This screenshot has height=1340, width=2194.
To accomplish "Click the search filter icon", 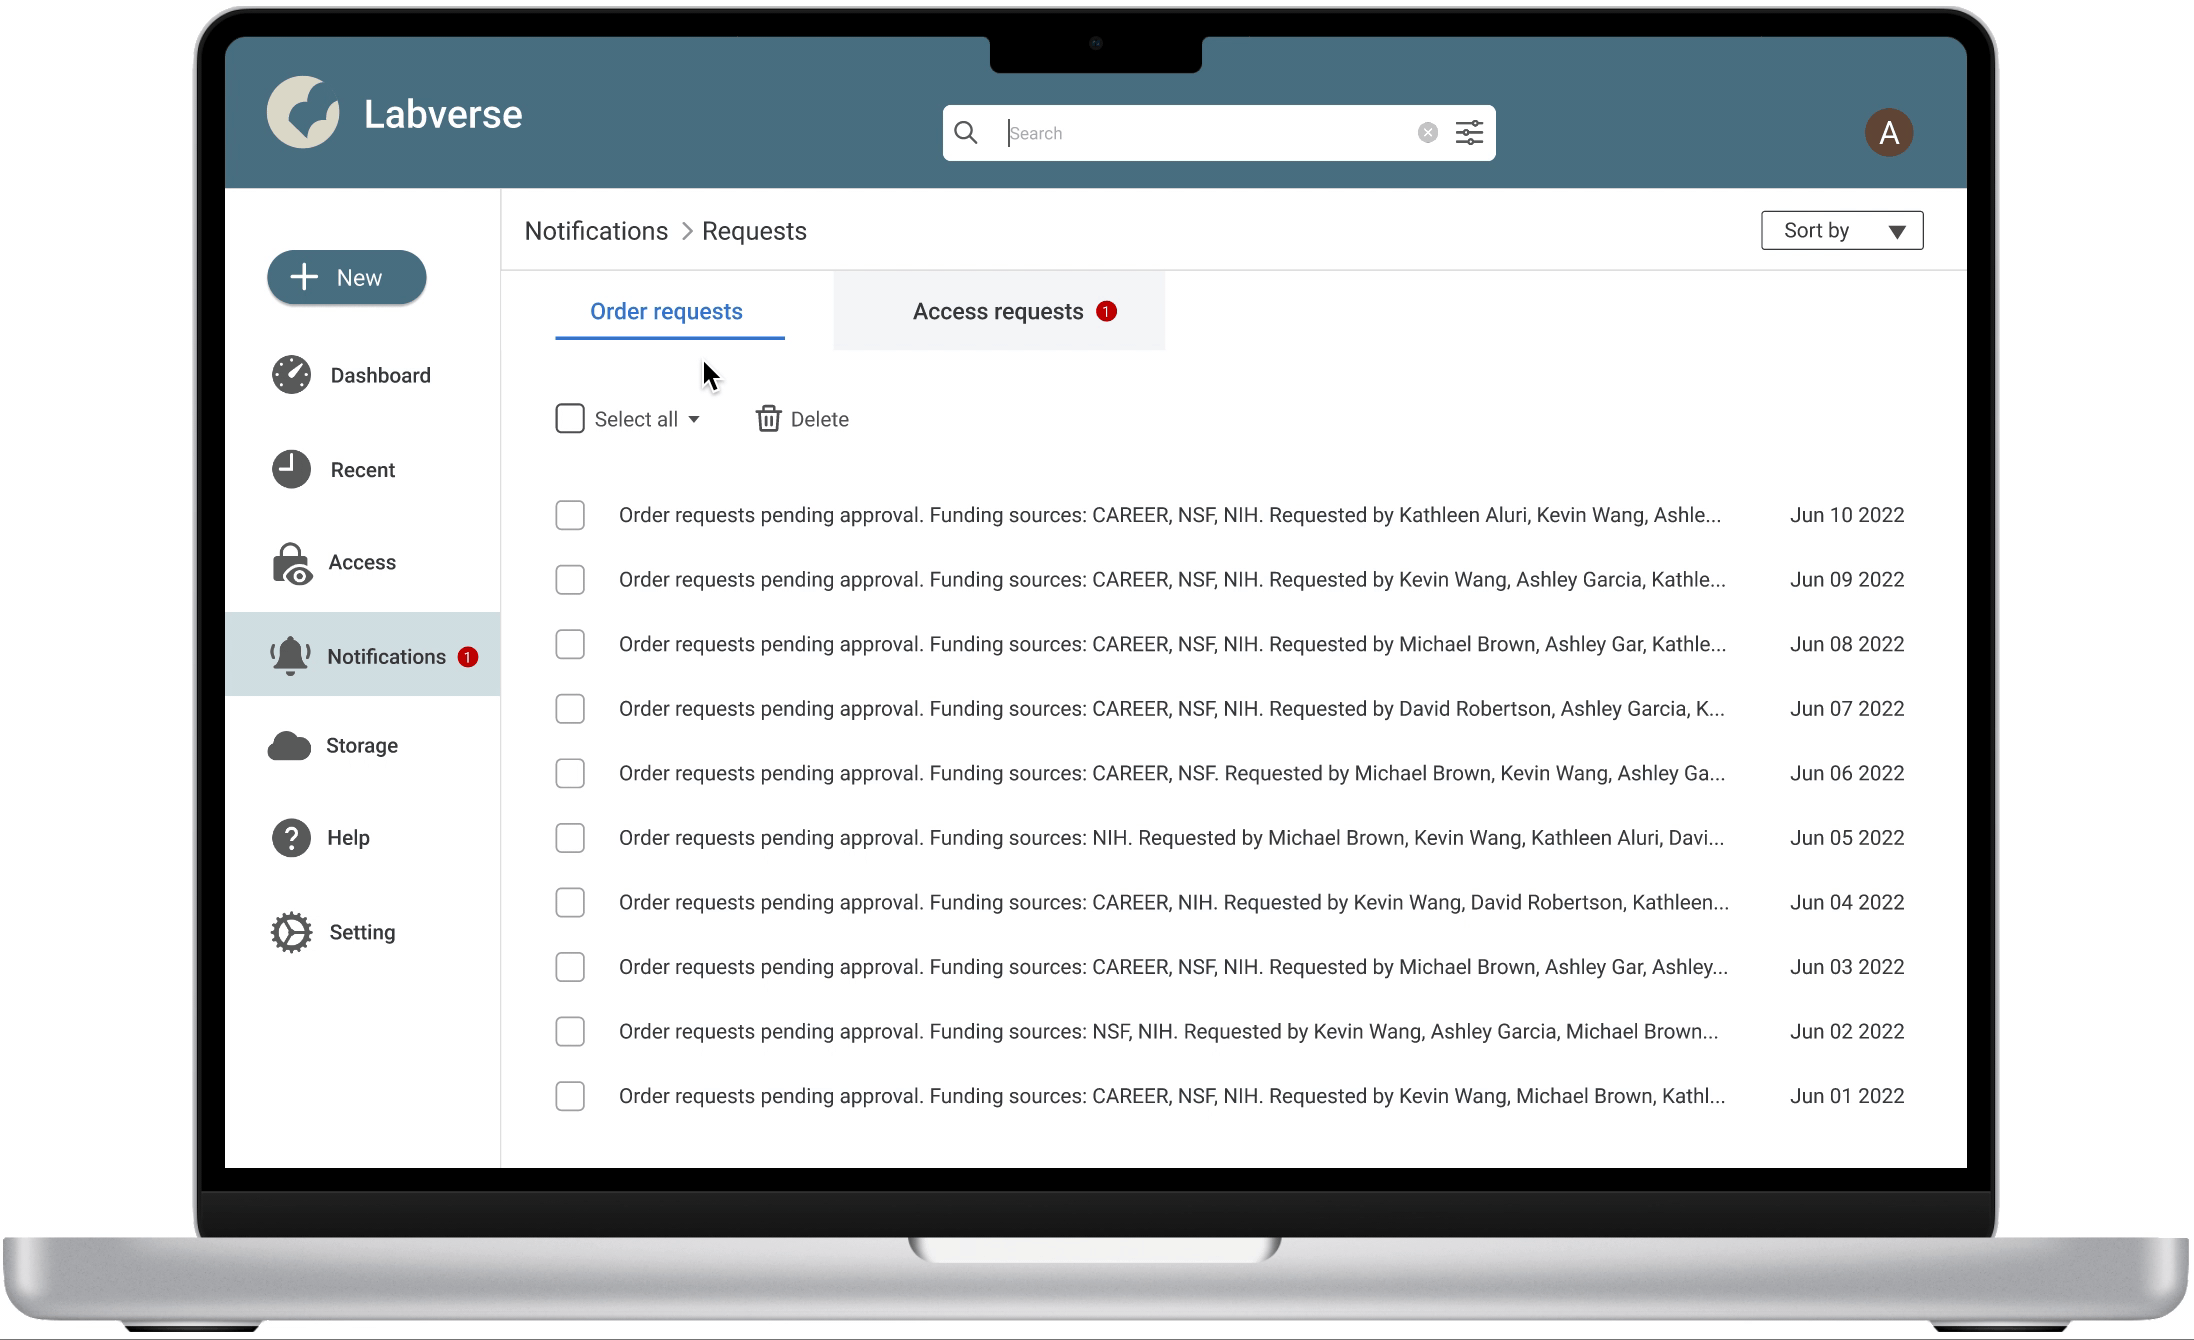I will [x=1468, y=132].
